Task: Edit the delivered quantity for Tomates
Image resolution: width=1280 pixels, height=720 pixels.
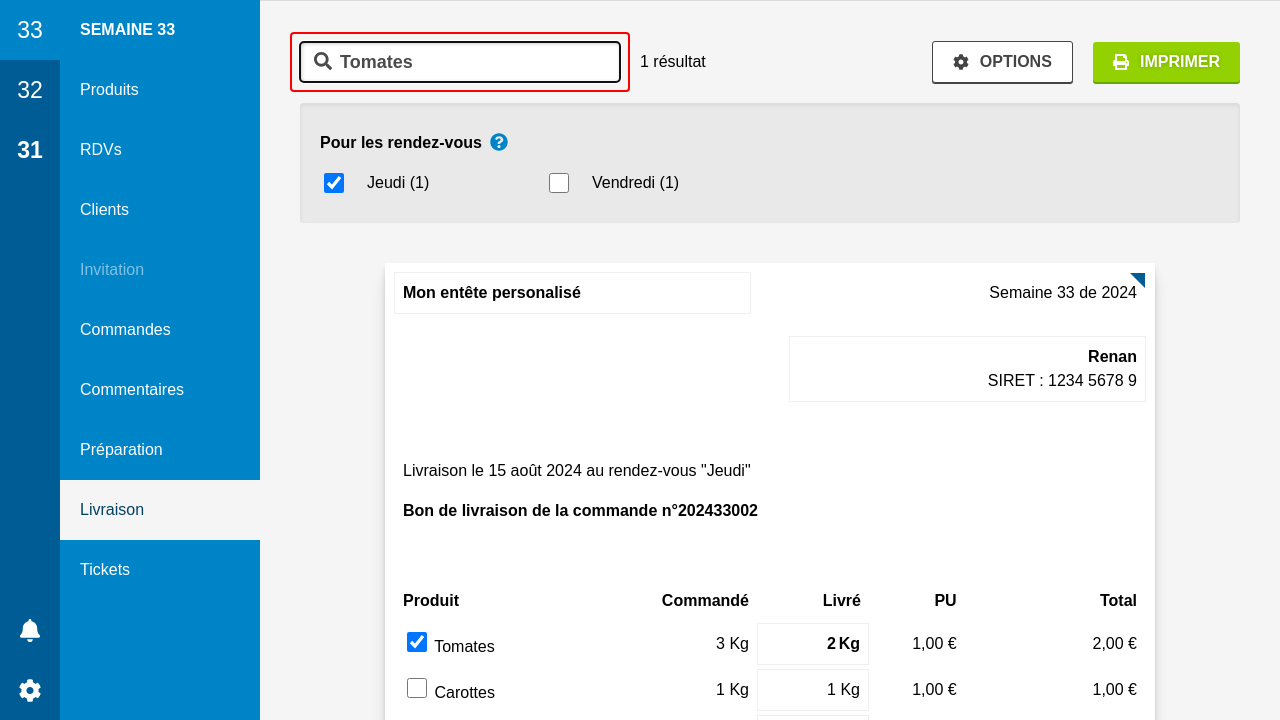Action: click(813, 644)
